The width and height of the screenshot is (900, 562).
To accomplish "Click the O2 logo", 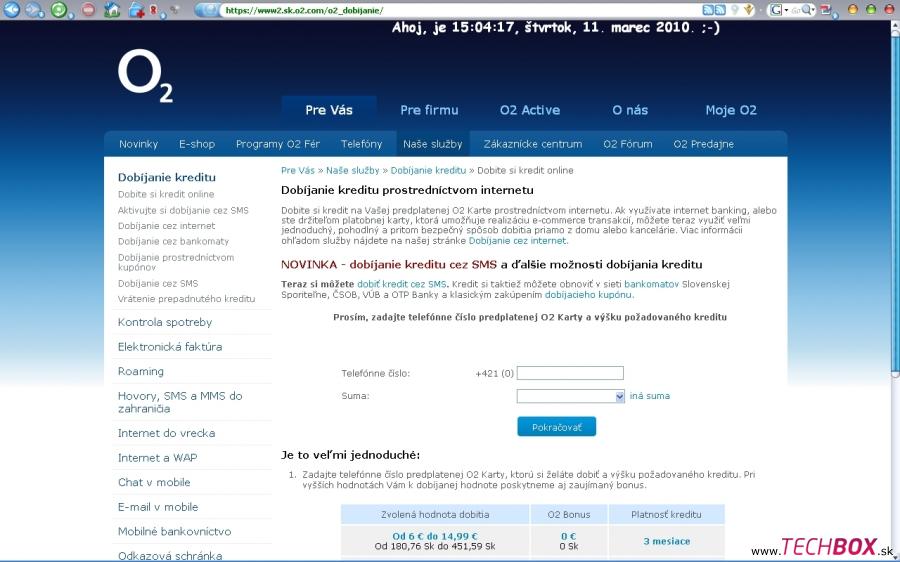I will 145,75.
